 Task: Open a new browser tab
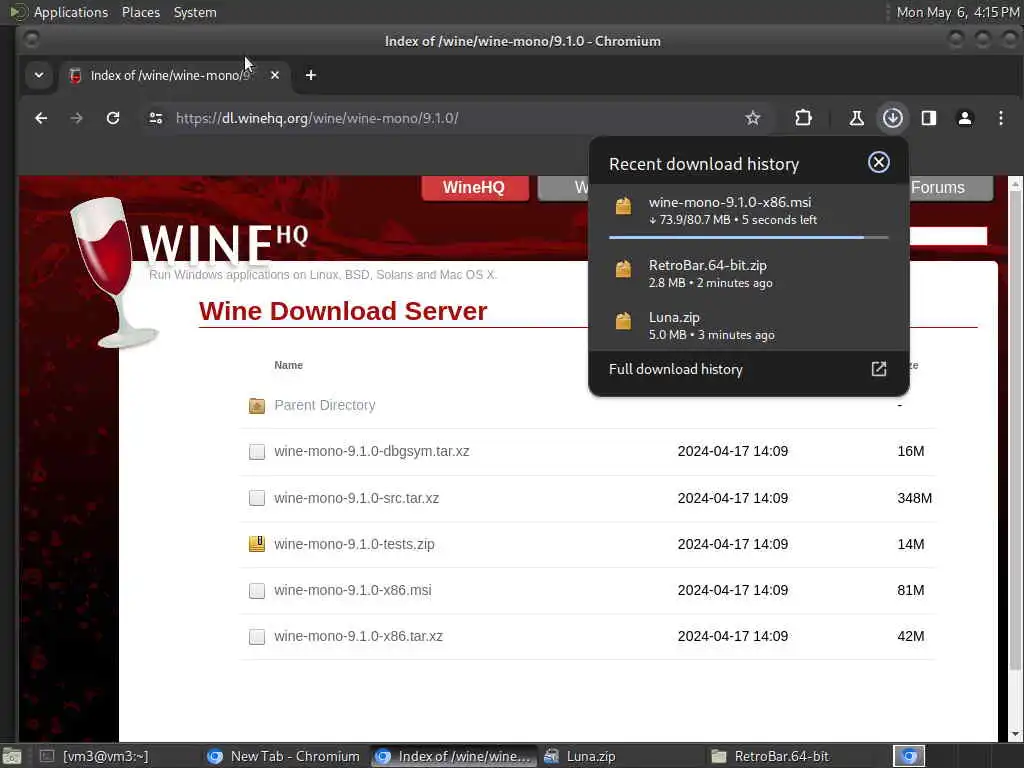(311, 75)
